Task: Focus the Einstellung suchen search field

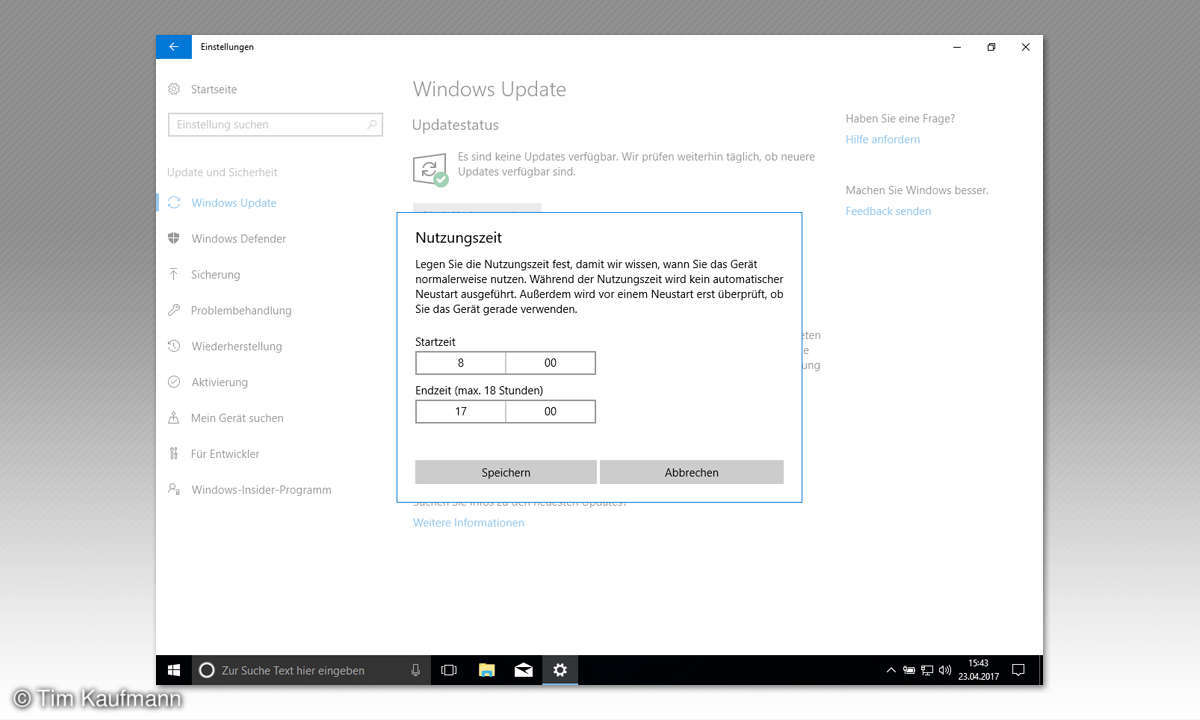Action: [276, 125]
